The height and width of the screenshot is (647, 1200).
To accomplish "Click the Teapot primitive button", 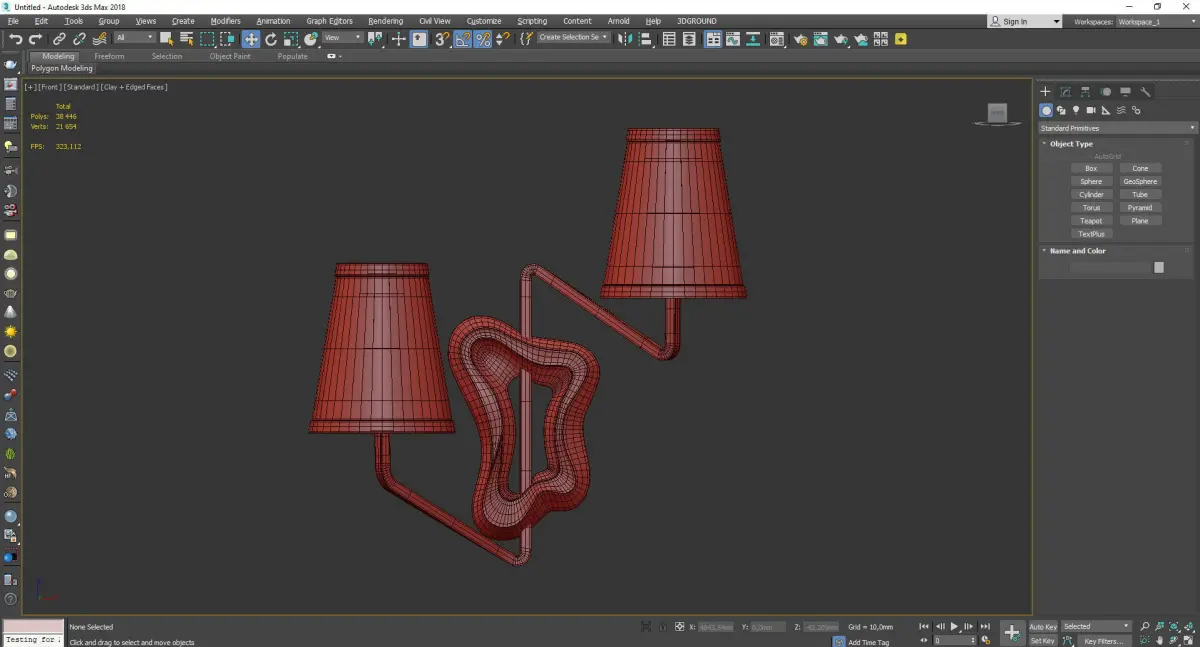I will point(1091,221).
